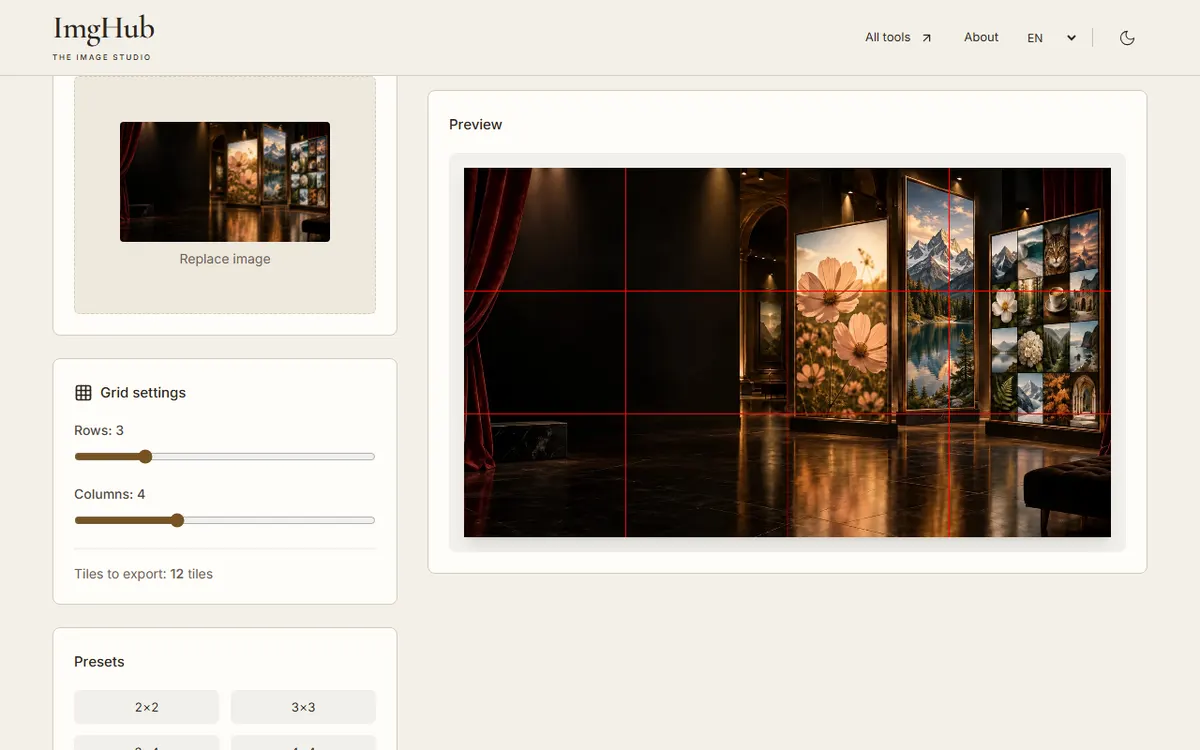1200x750 pixels.
Task: Click the Rows slider handle
Action: (x=145, y=457)
